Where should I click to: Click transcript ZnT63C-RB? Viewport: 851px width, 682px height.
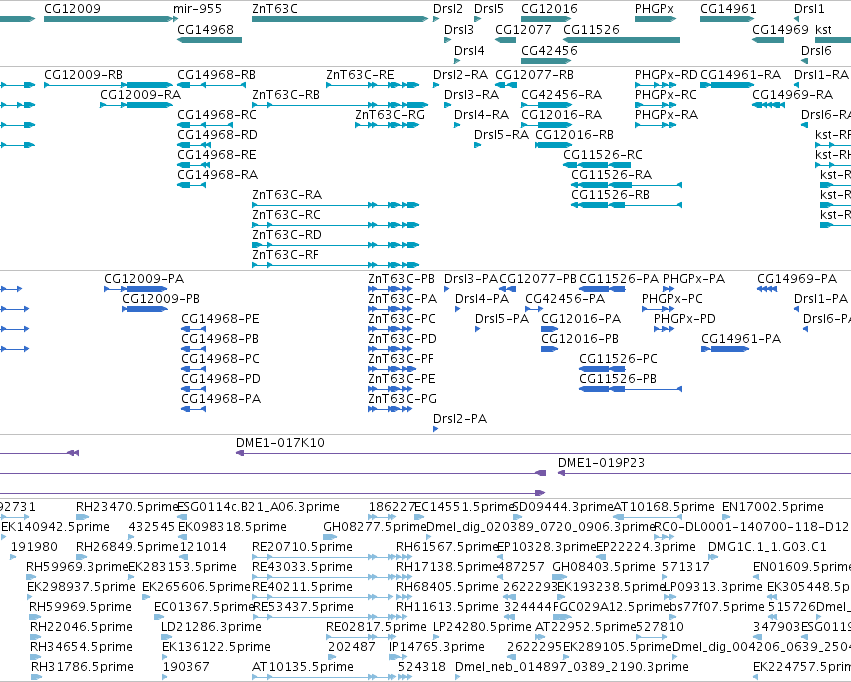[x=340, y=105]
